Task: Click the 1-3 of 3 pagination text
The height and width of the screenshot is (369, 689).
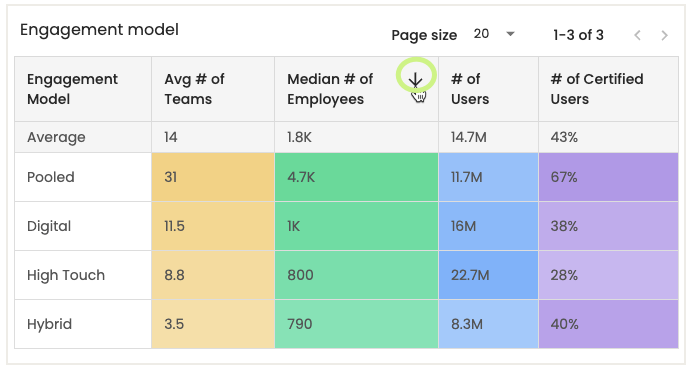Action: click(x=578, y=35)
